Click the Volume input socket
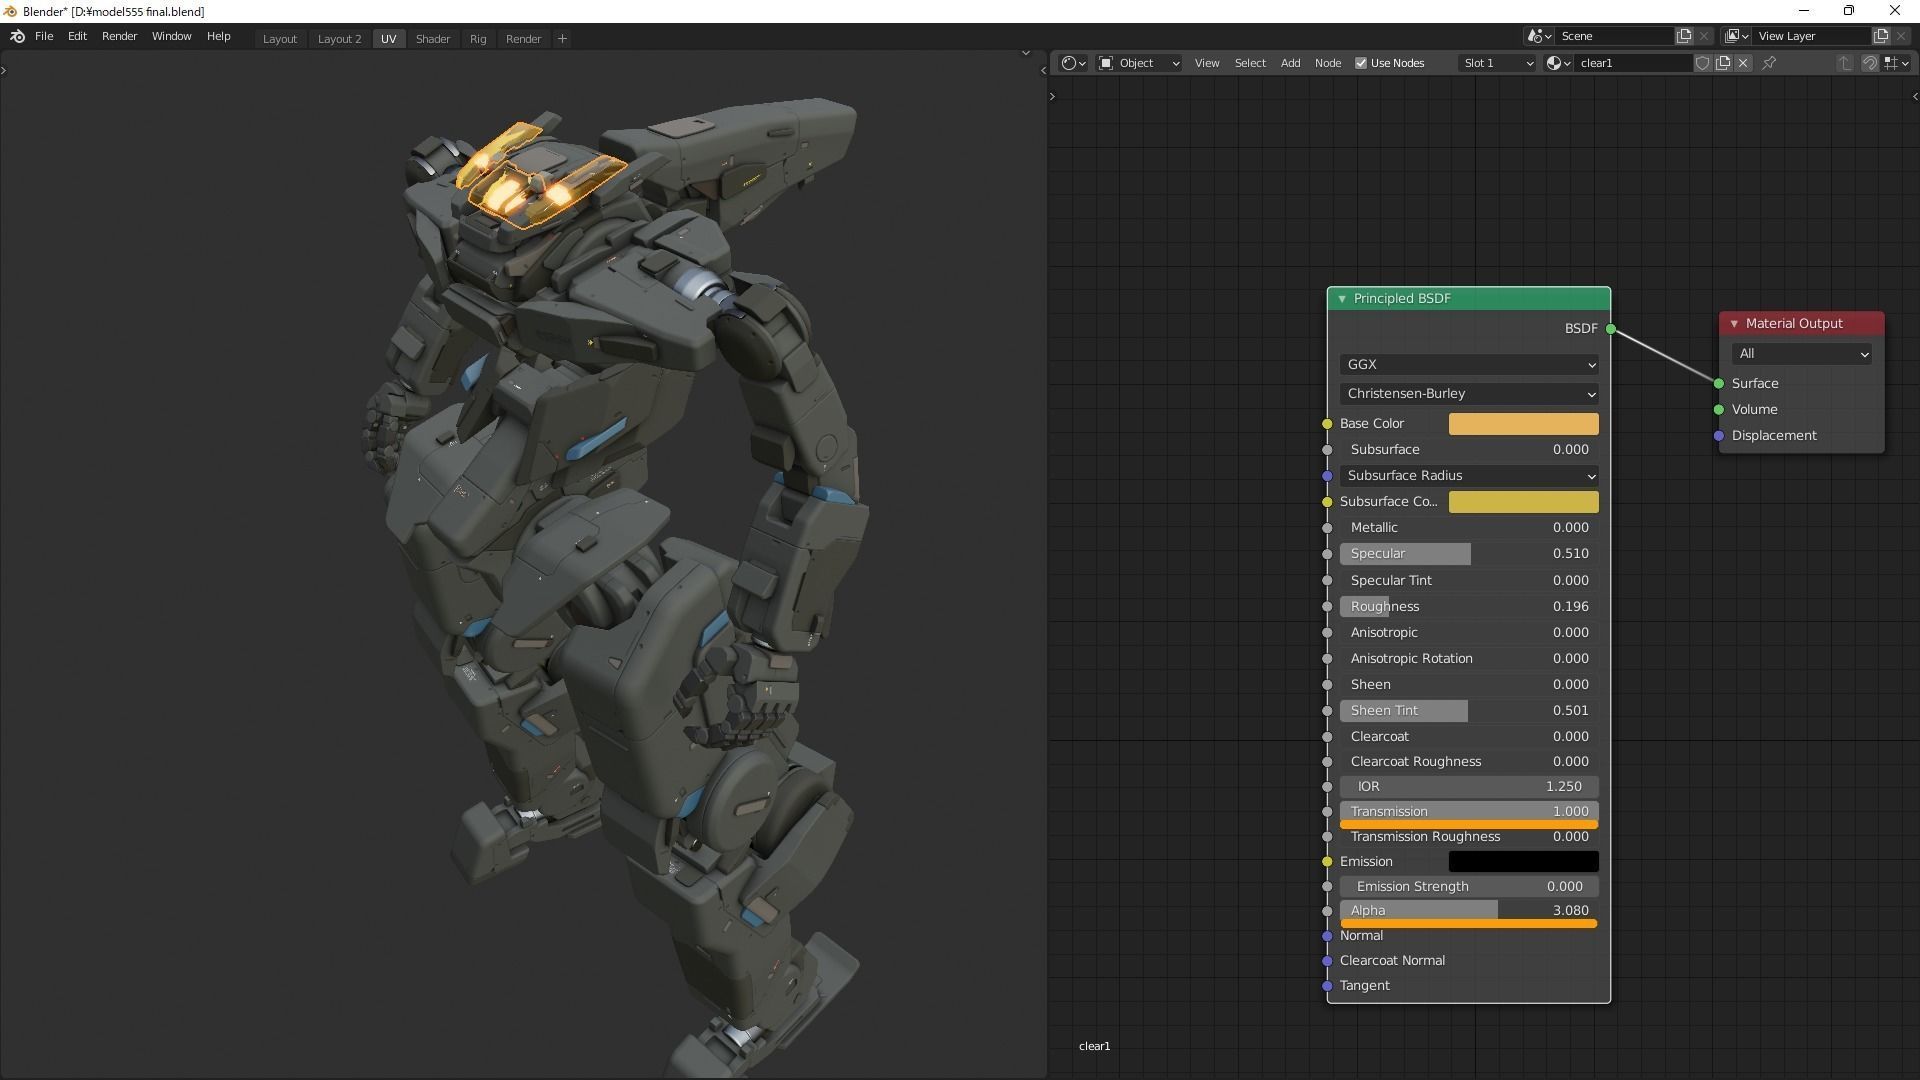Image resolution: width=1920 pixels, height=1080 pixels. (1719, 410)
